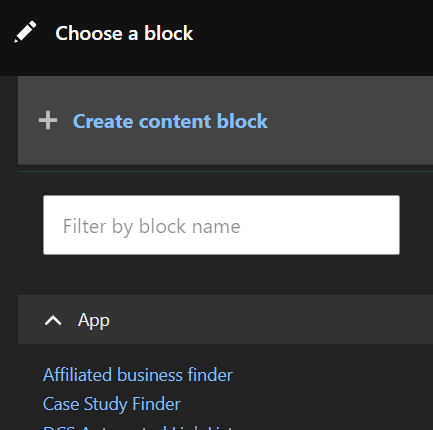Click the grey Create content block panel area
The image size is (433, 430).
point(225,120)
